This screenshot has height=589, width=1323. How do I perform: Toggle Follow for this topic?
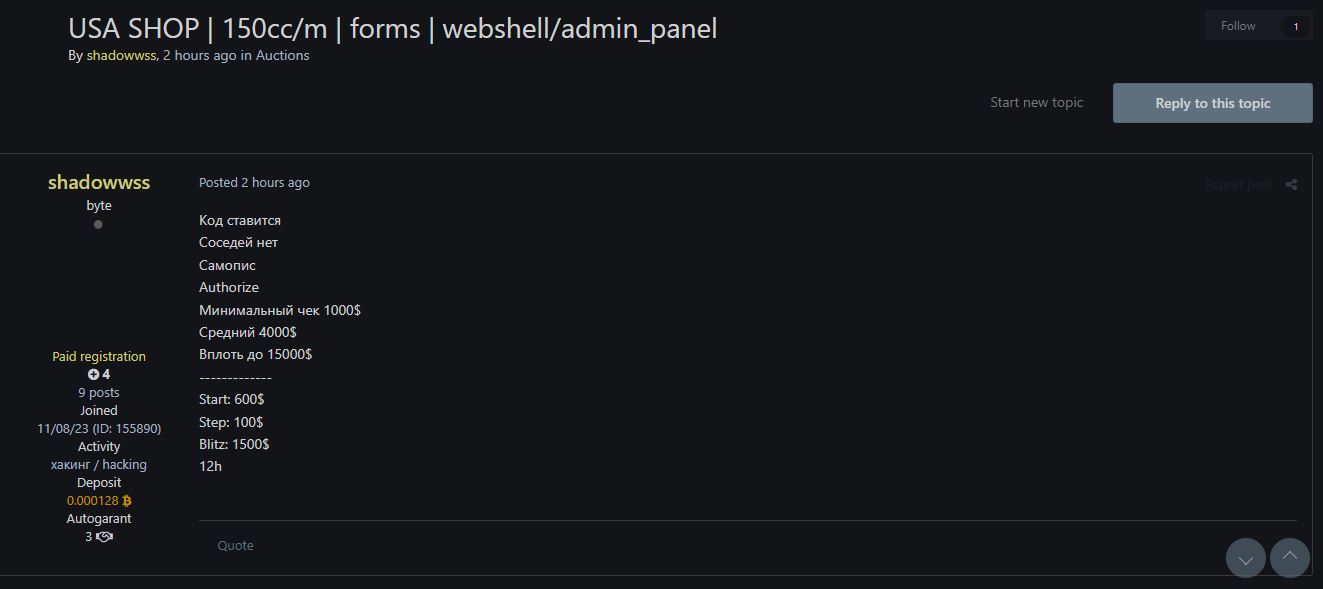[1237, 25]
